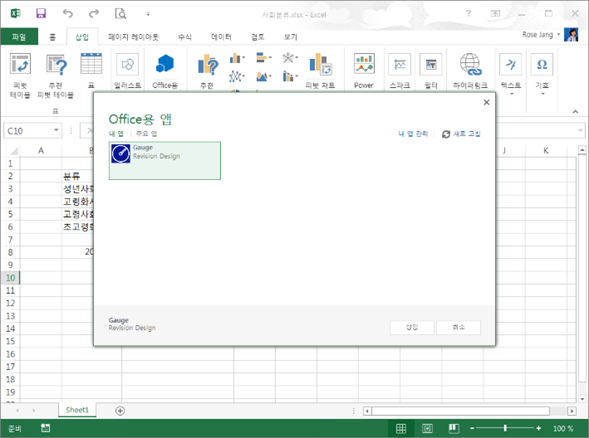The image size is (589, 438).
Task: Collapse the ribbon with the chevron
Action: (575, 112)
